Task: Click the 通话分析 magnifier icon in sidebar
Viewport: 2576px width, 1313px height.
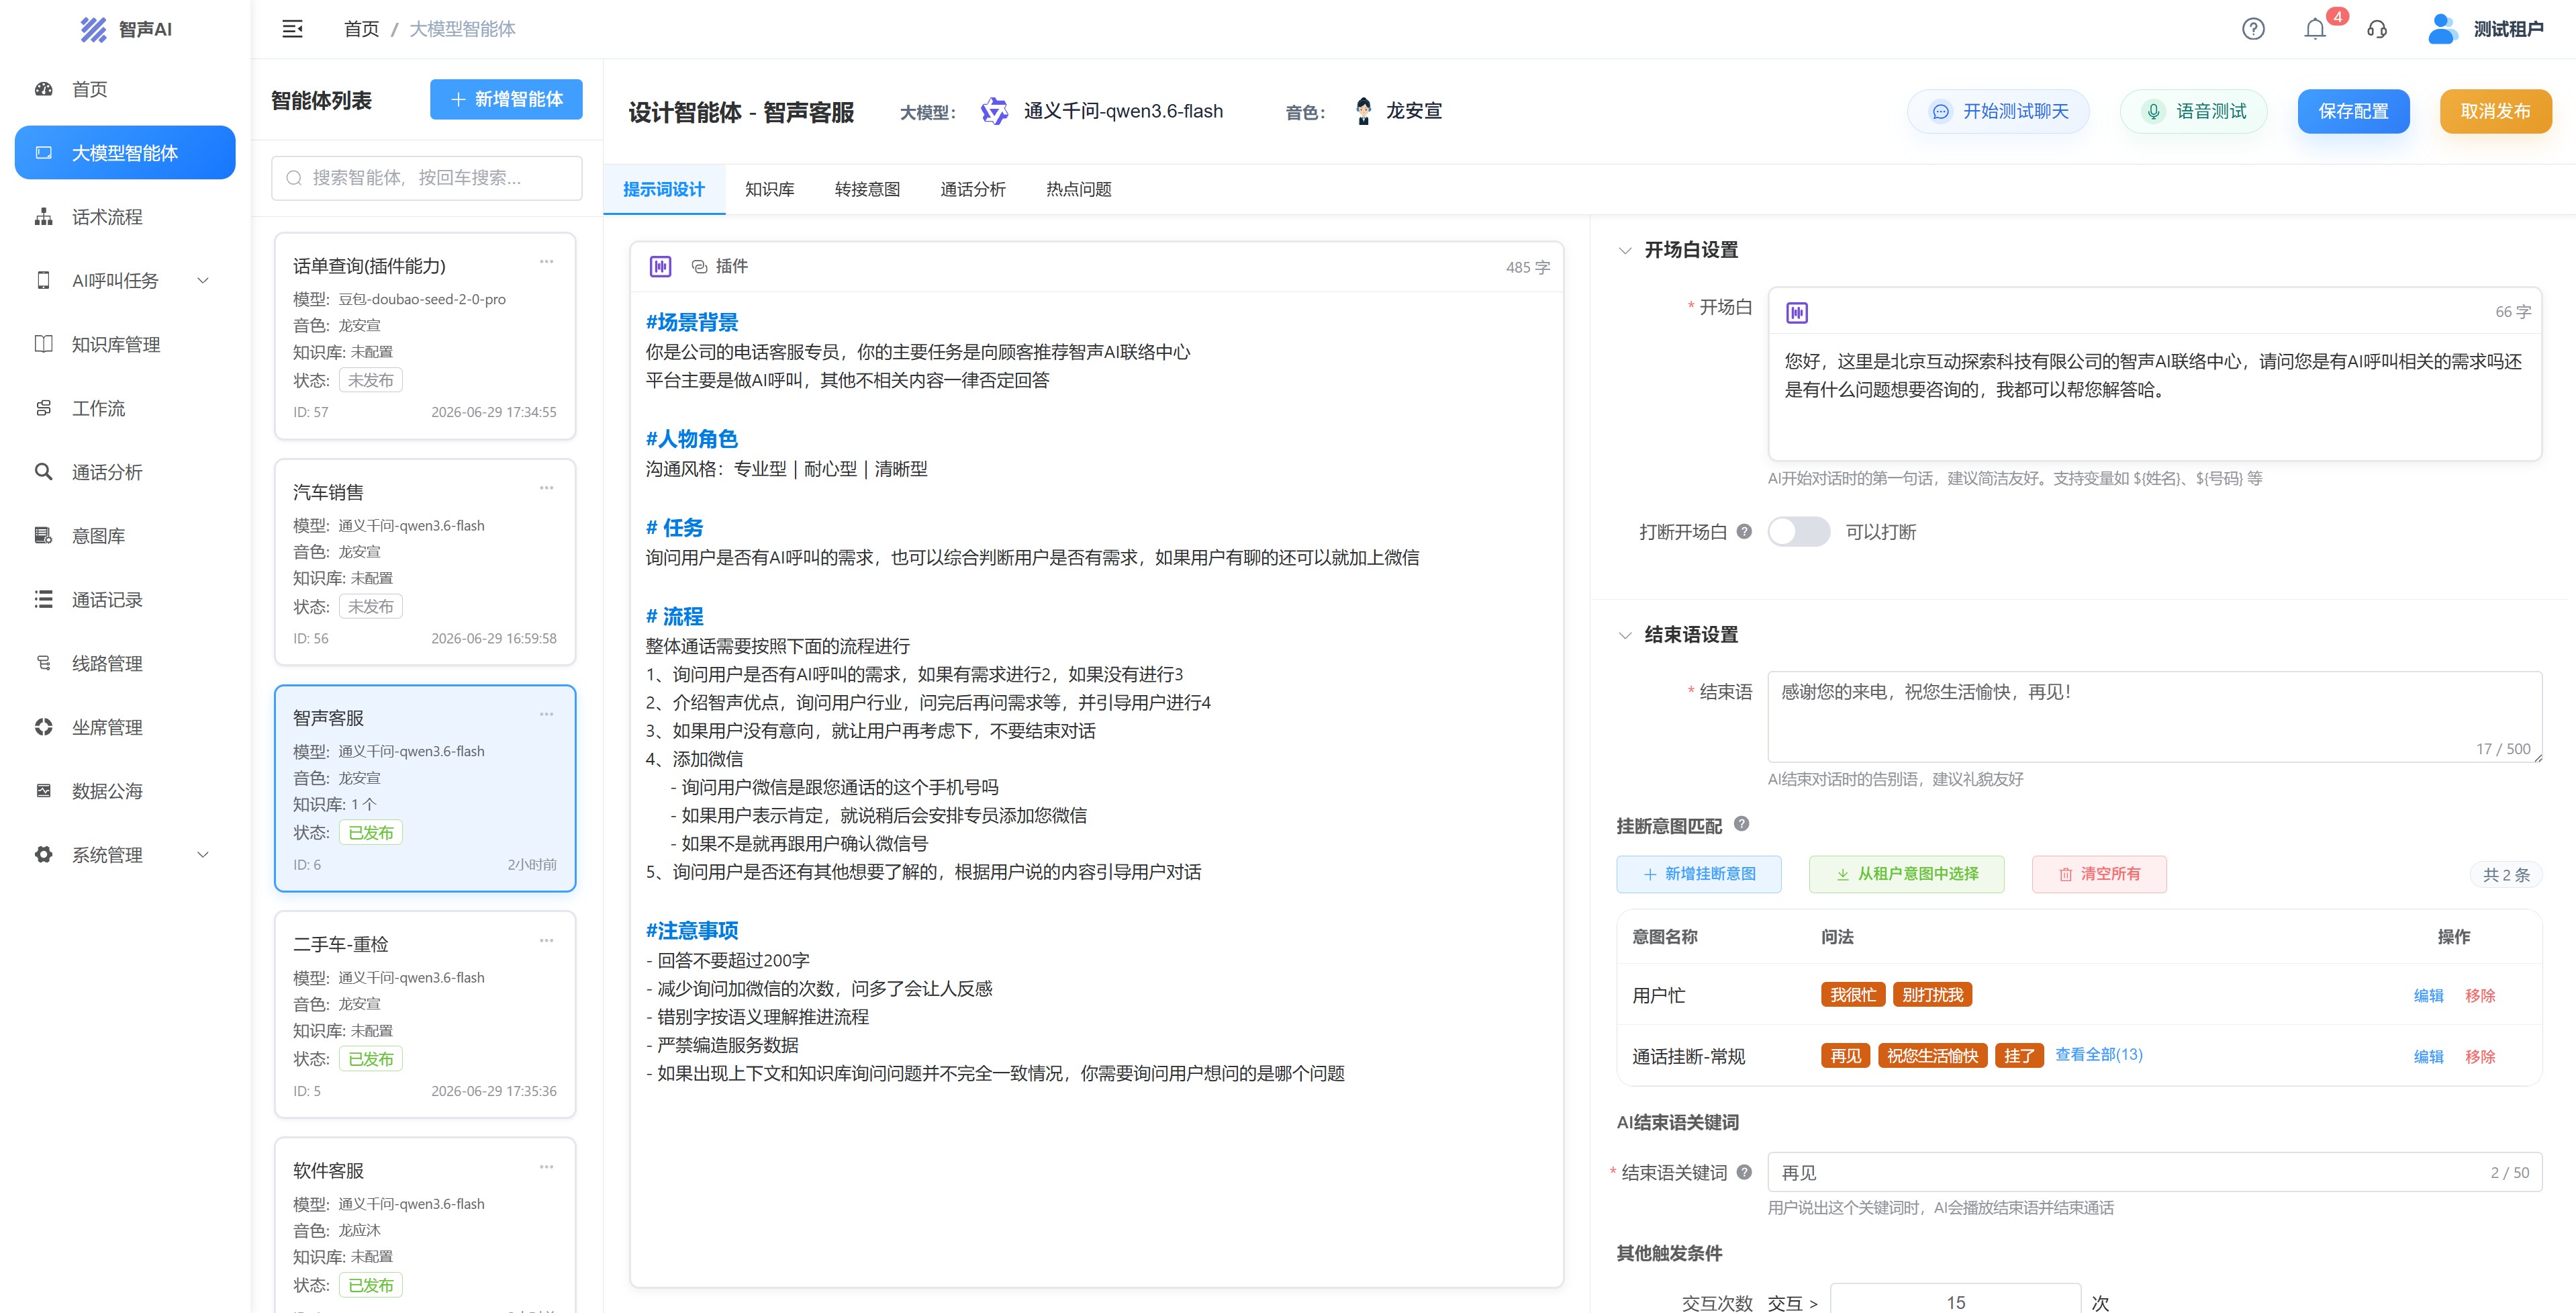Action: pos(43,471)
